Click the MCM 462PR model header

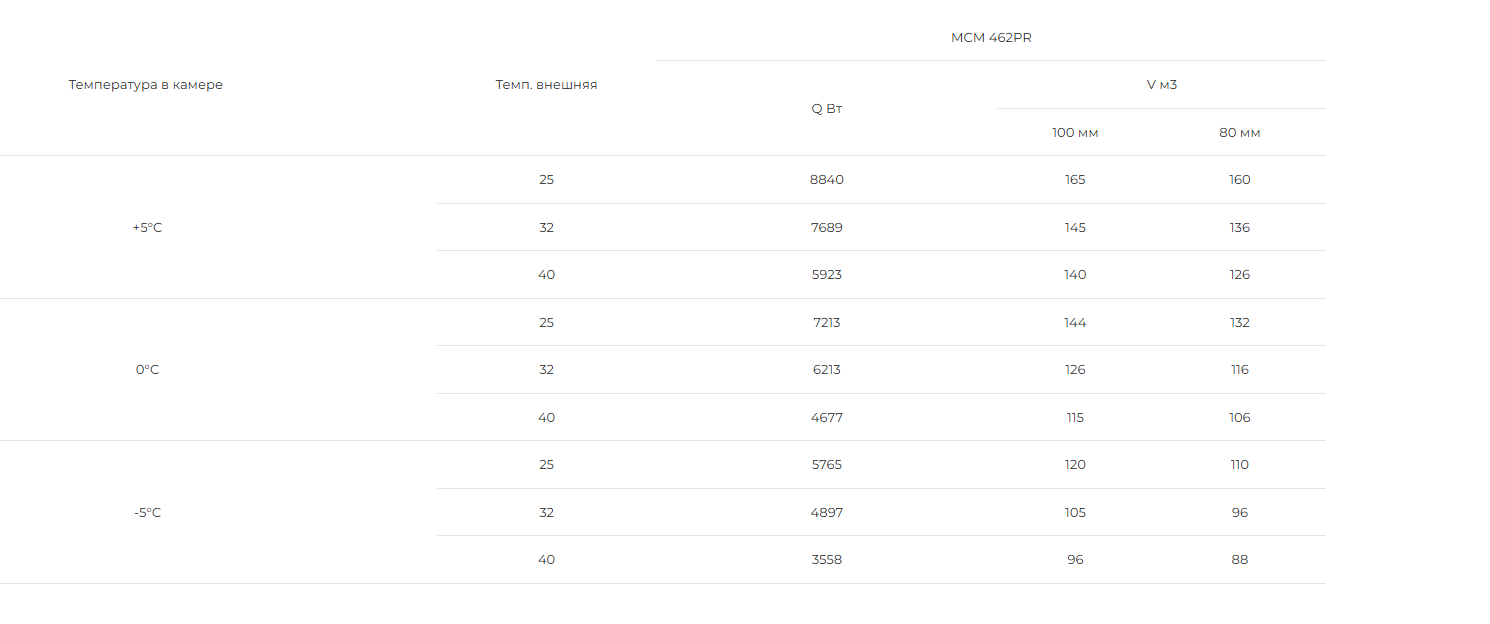click(x=991, y=38)
